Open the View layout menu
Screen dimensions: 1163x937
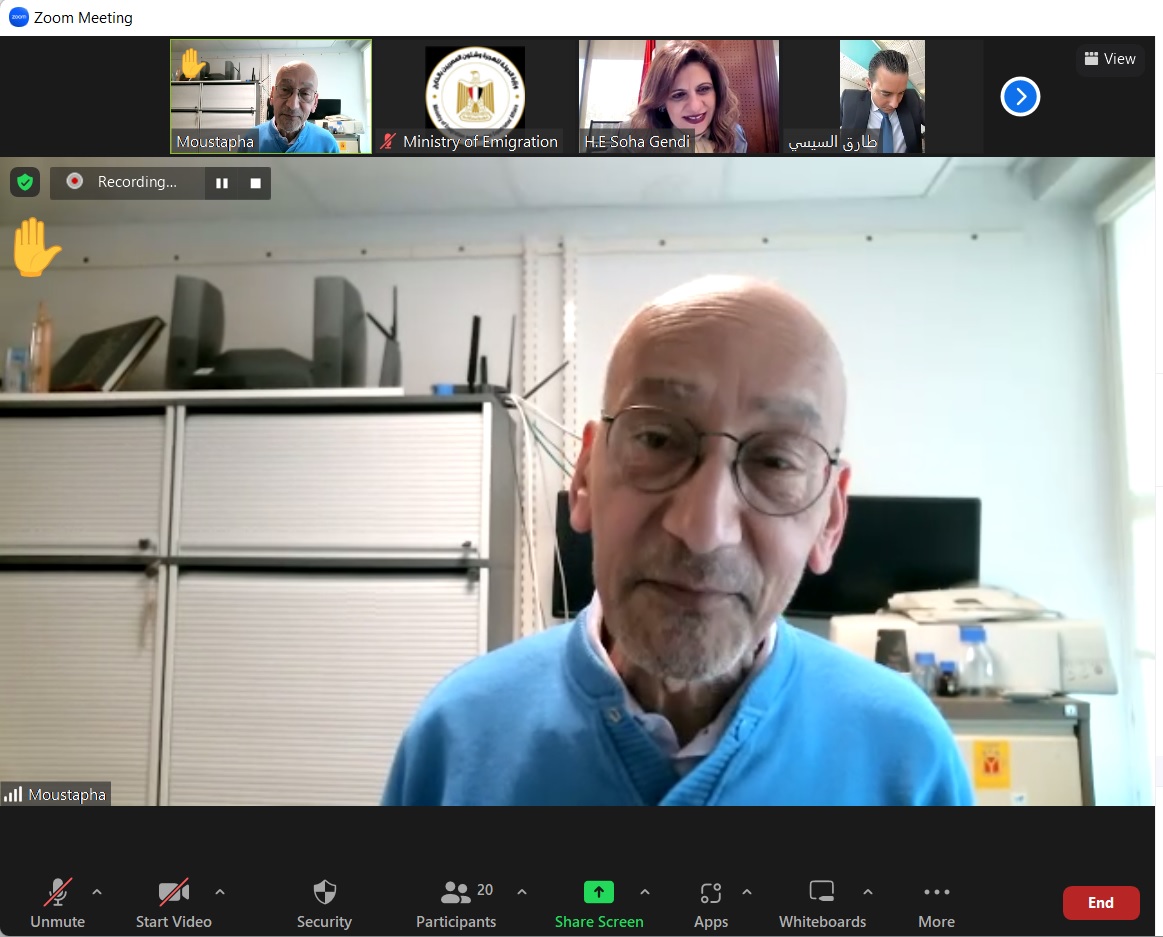[x=1110, y=59]
